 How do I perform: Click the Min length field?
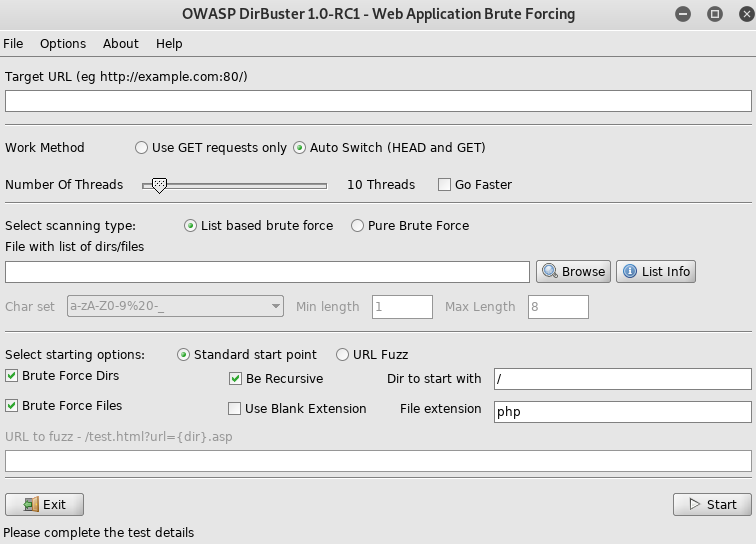tap(402, 307)
